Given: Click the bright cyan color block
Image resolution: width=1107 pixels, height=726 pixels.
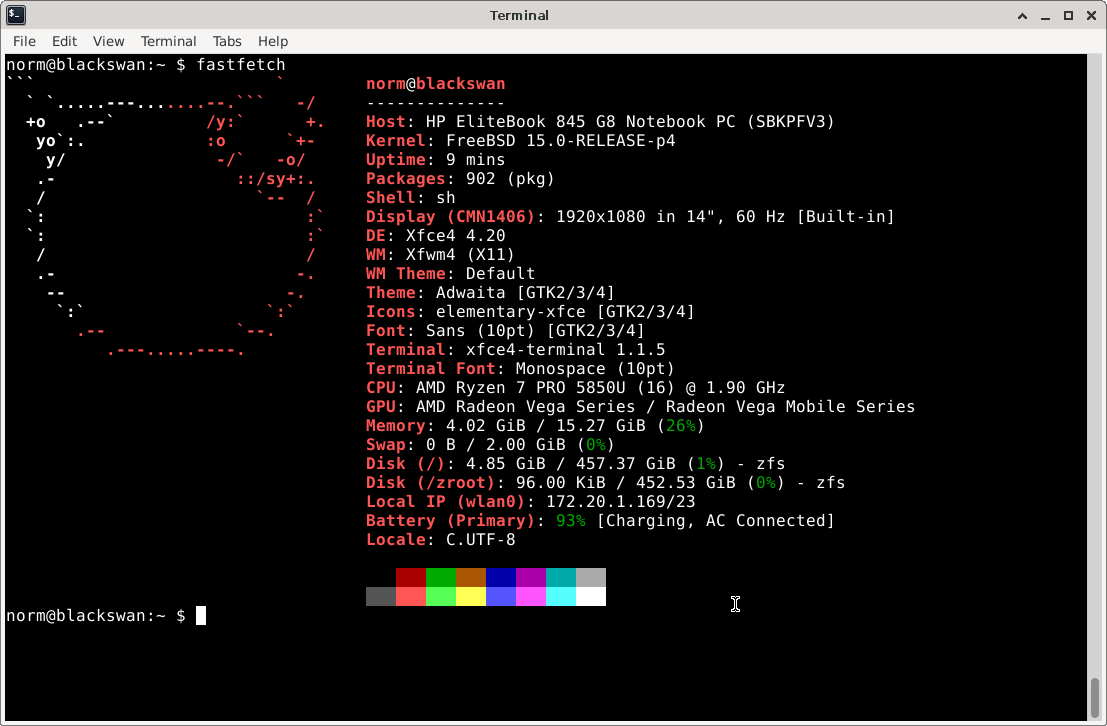Looking at the screenshot, I should [x=561, y=597].
